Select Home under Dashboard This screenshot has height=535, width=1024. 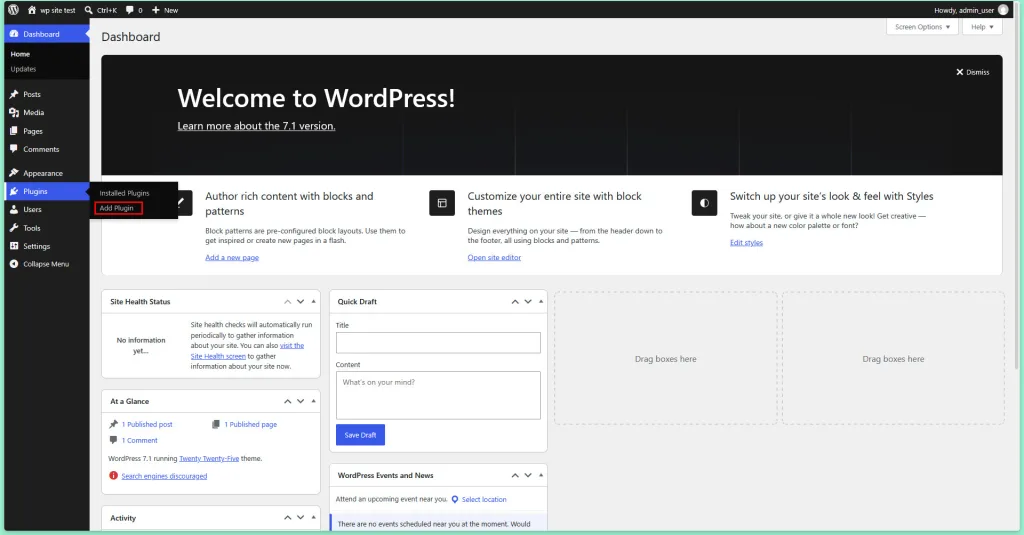point(20,54)
